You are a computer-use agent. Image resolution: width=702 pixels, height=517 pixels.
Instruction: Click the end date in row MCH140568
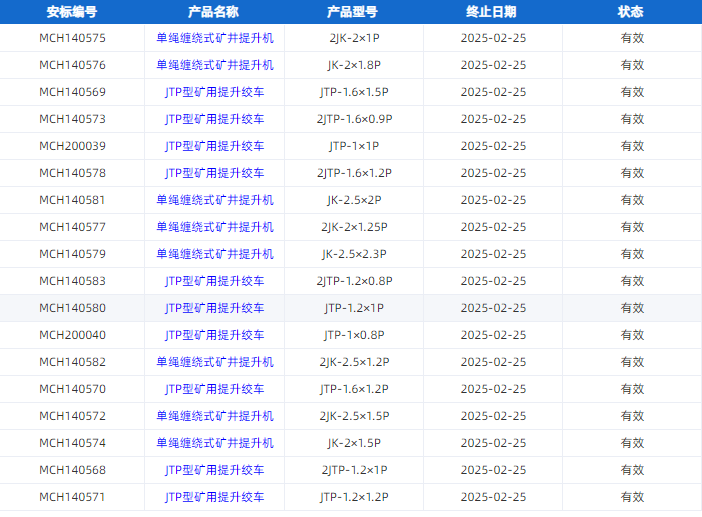click(x=493, y=470)
